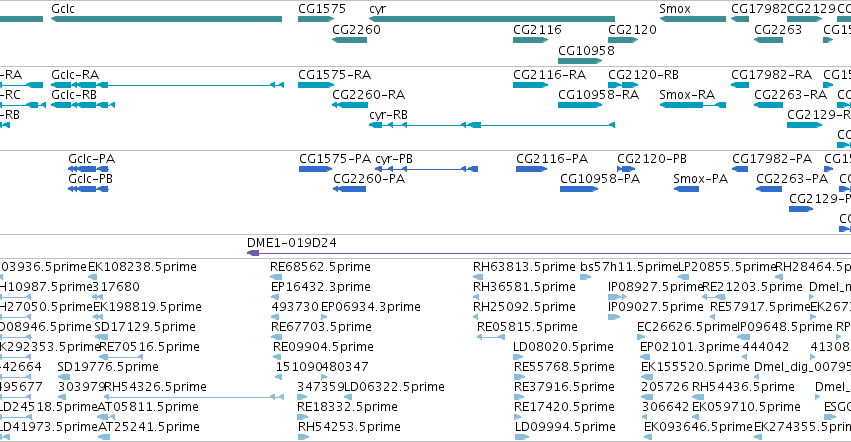This screenshot has height=442, width=851.
Task: Click the Gclc gene bar in the top track
Action: click(167, 19)
